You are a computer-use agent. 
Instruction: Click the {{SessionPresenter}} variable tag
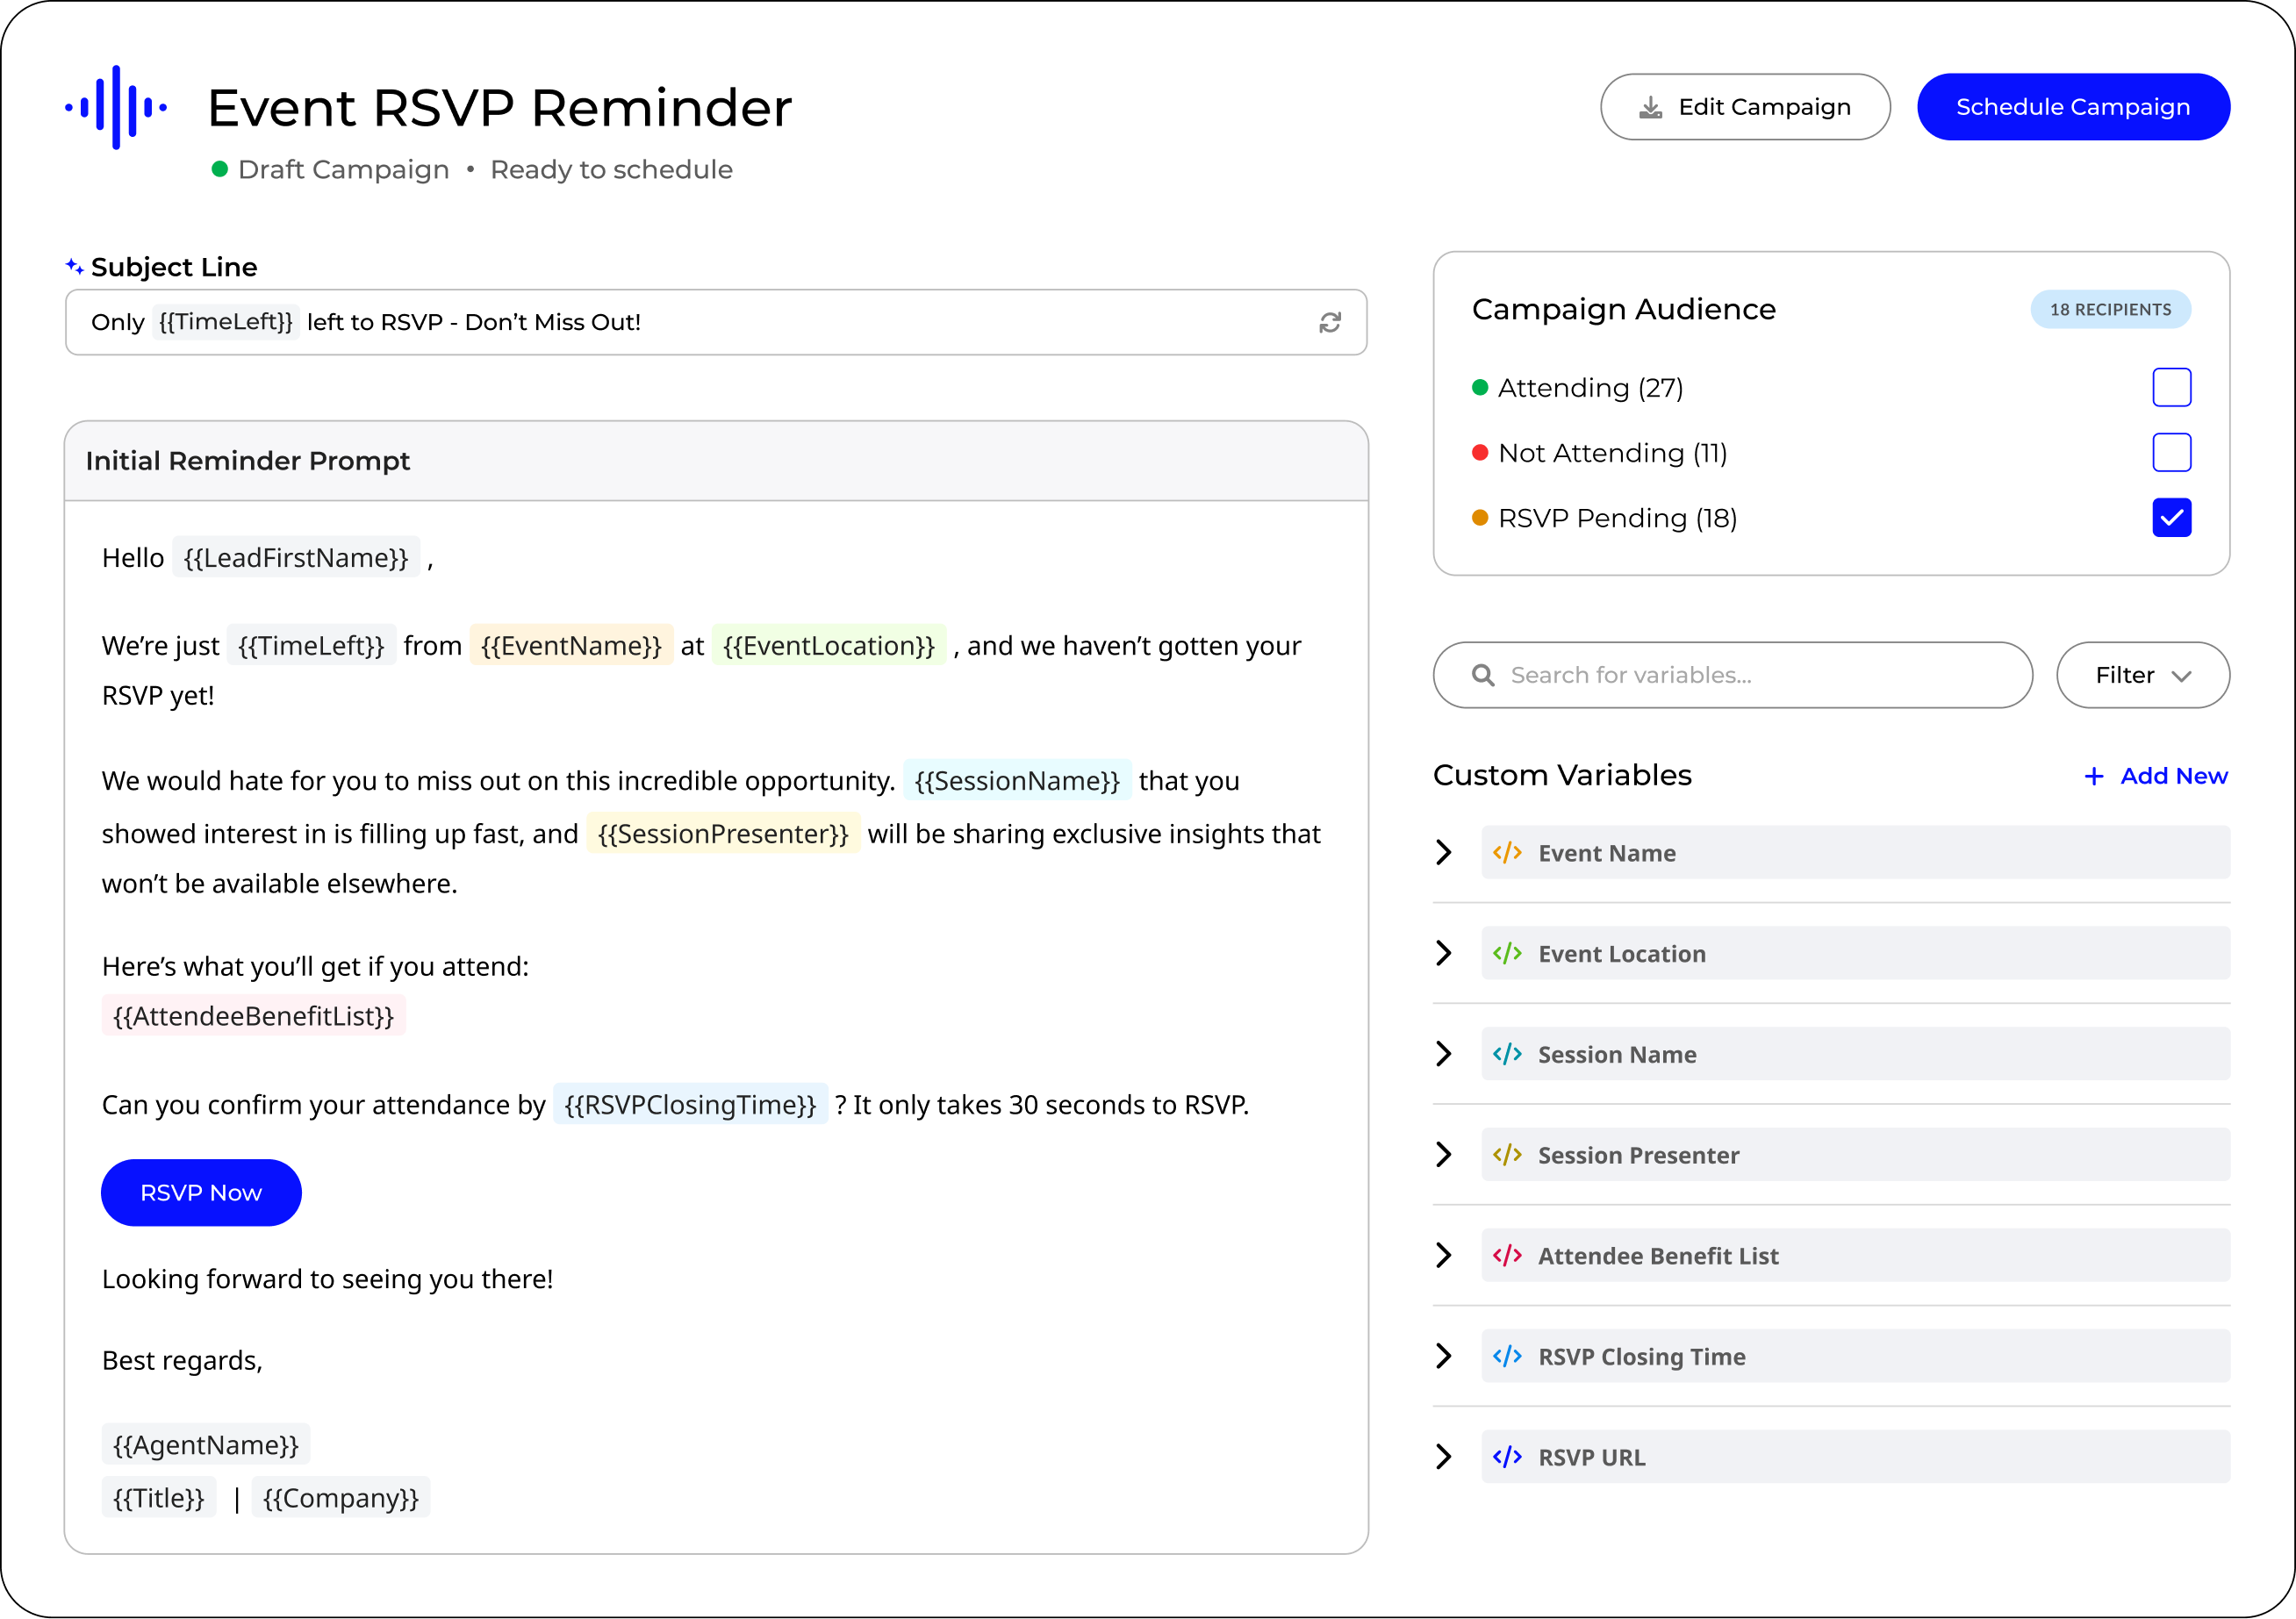(723, 834)
